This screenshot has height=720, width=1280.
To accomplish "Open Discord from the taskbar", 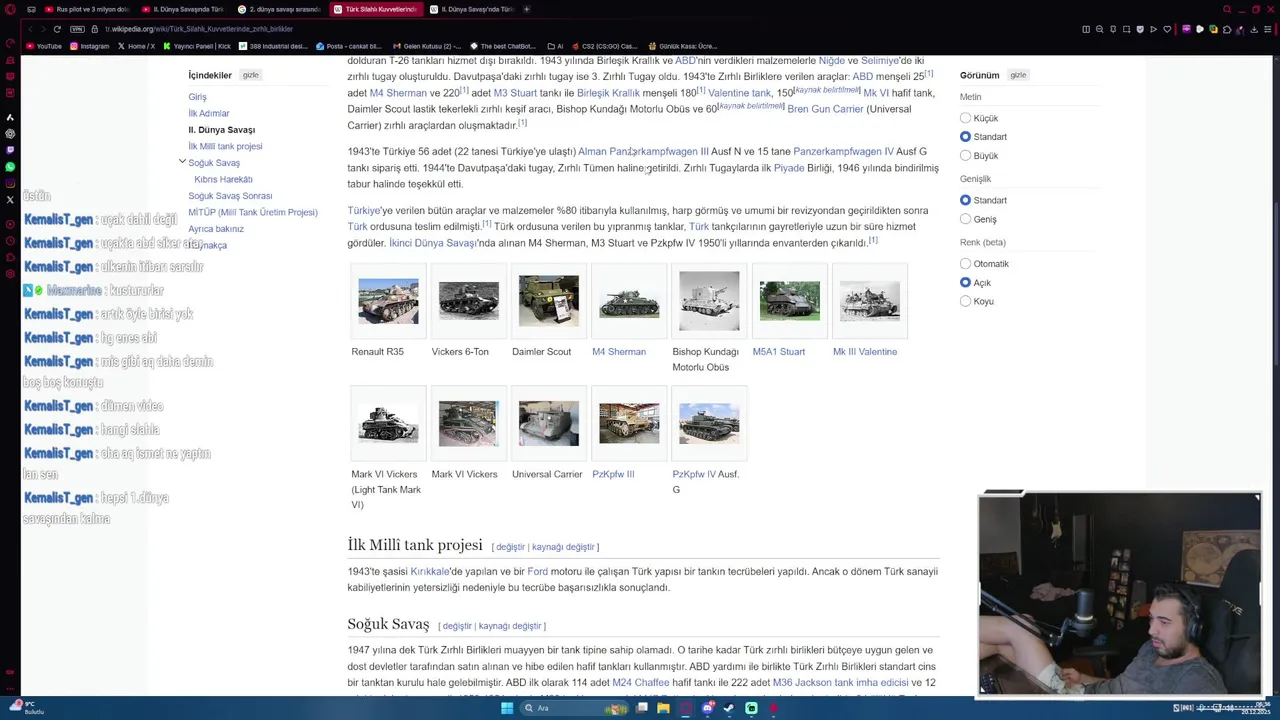I will click(x=707, y=708).
